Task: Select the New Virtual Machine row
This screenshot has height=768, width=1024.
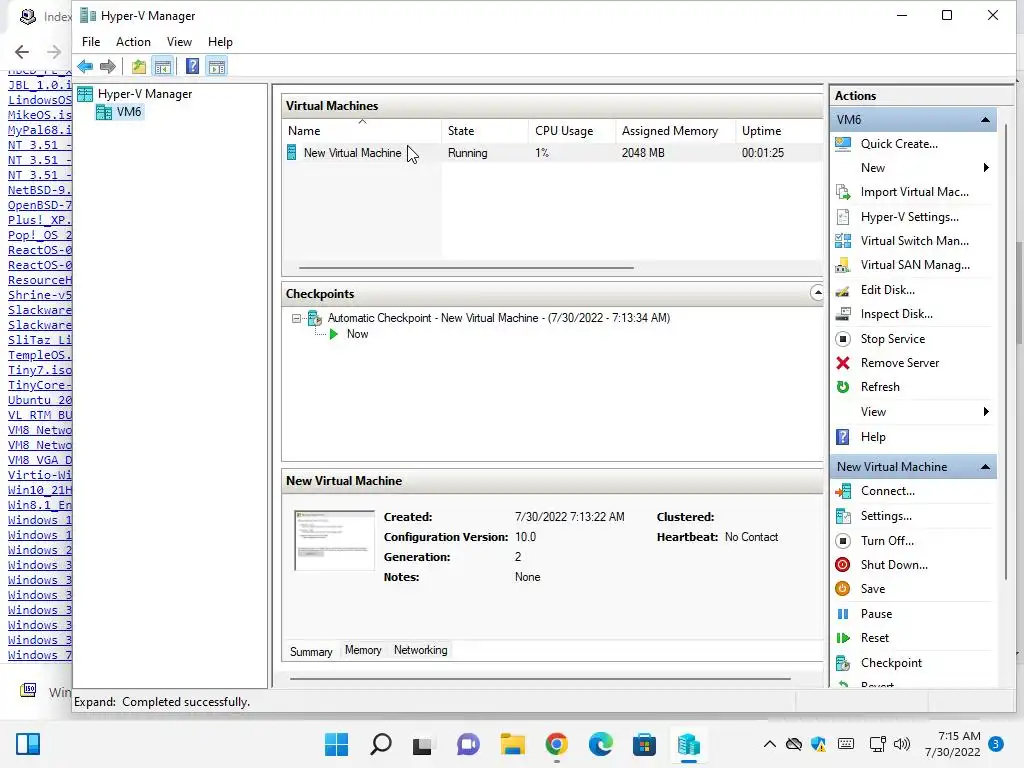Action: (x=552, y=153)
